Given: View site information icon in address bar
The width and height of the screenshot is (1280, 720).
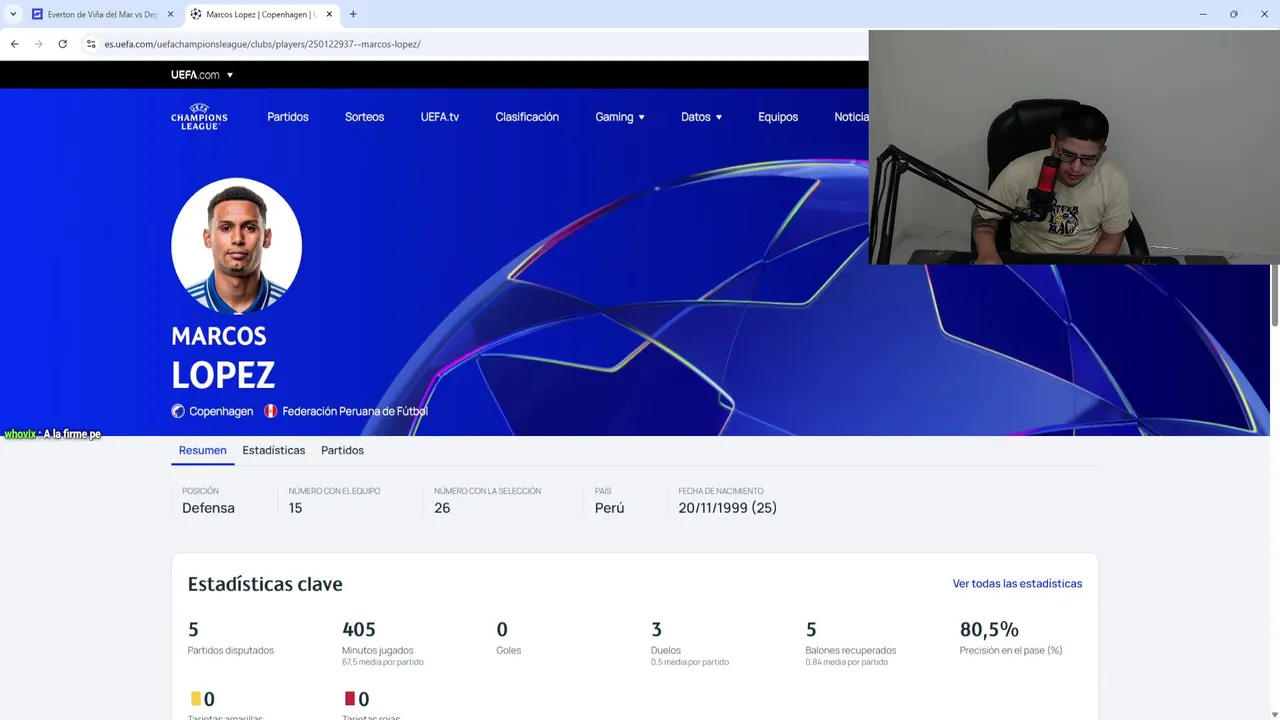Looking at the screenshot, I should (x=91, y=44).
